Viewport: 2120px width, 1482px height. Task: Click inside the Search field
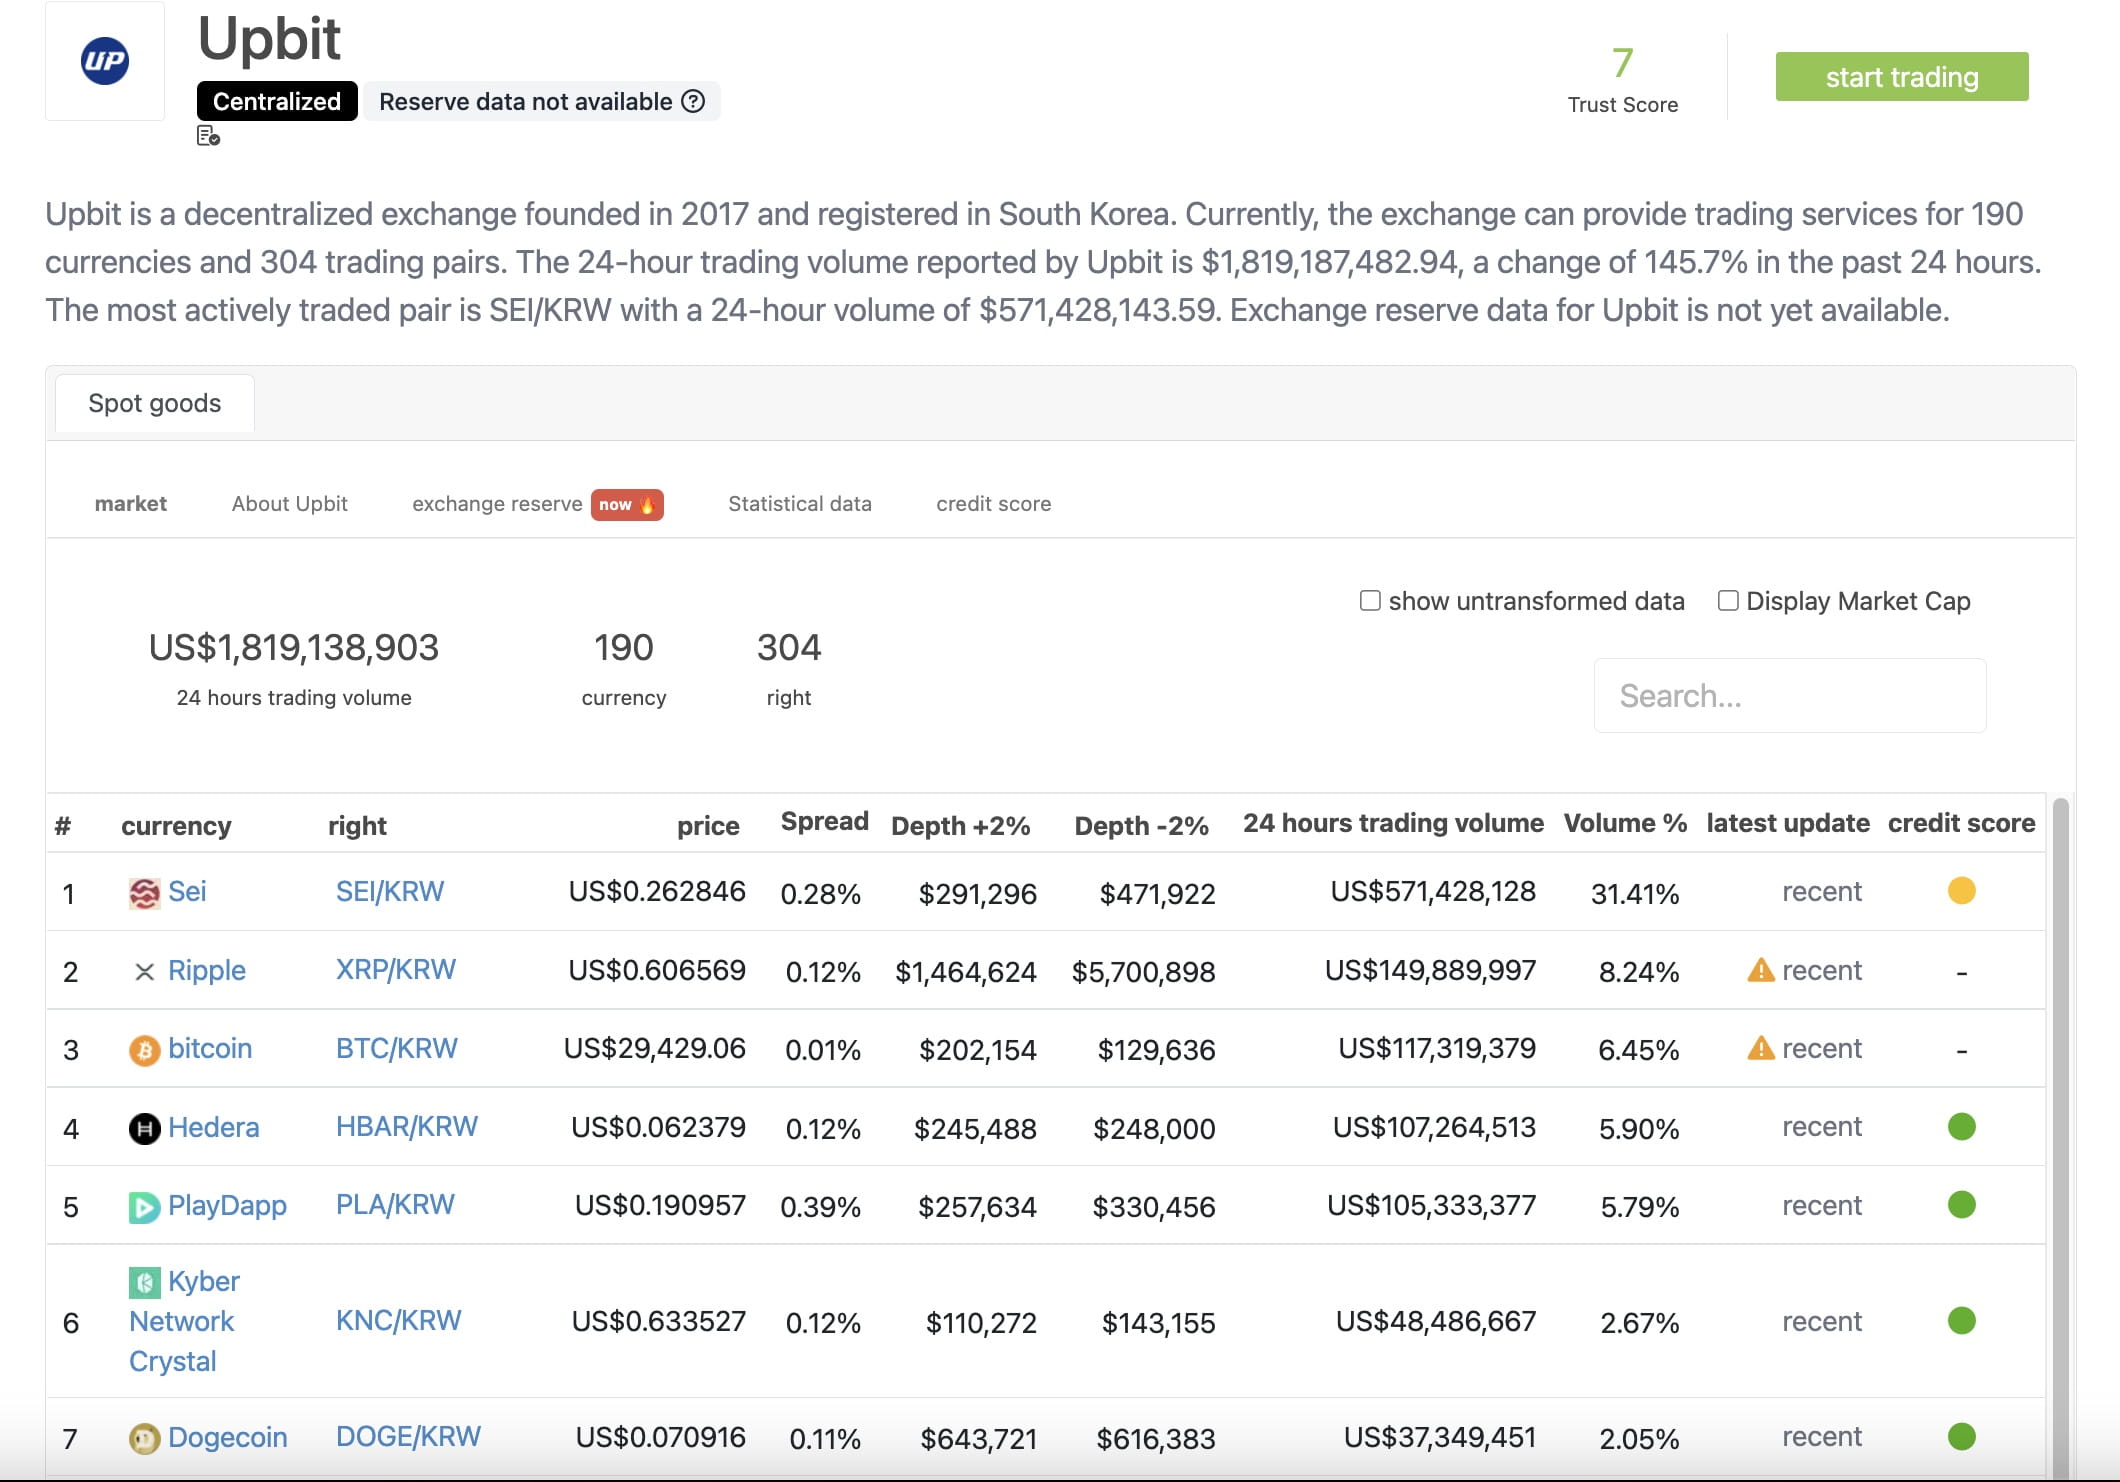1789,695
